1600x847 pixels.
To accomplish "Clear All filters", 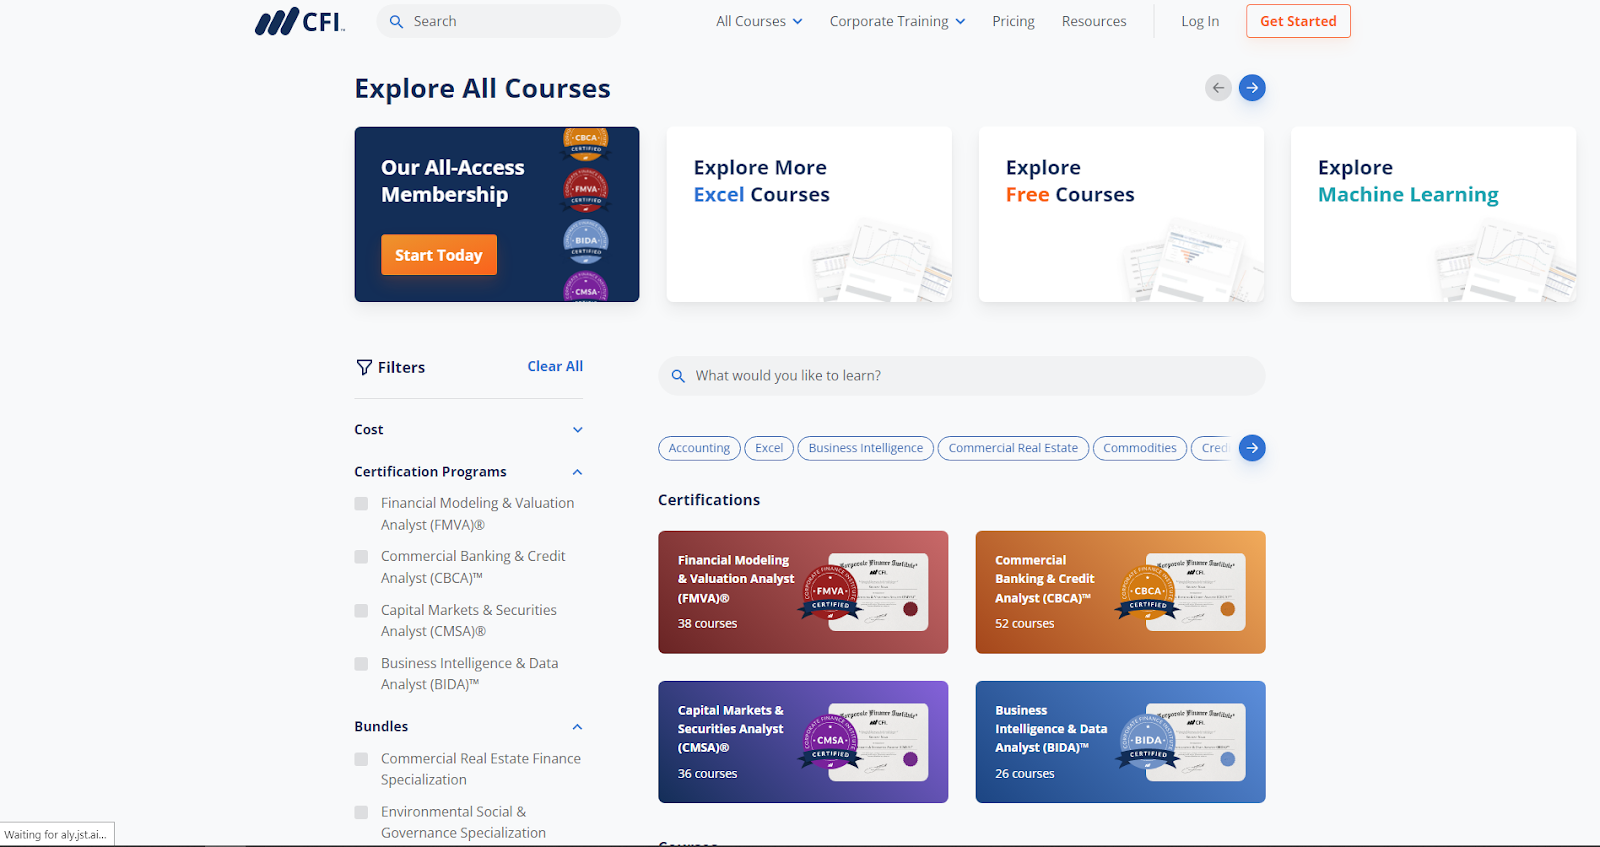I will [x=555, y=366].
